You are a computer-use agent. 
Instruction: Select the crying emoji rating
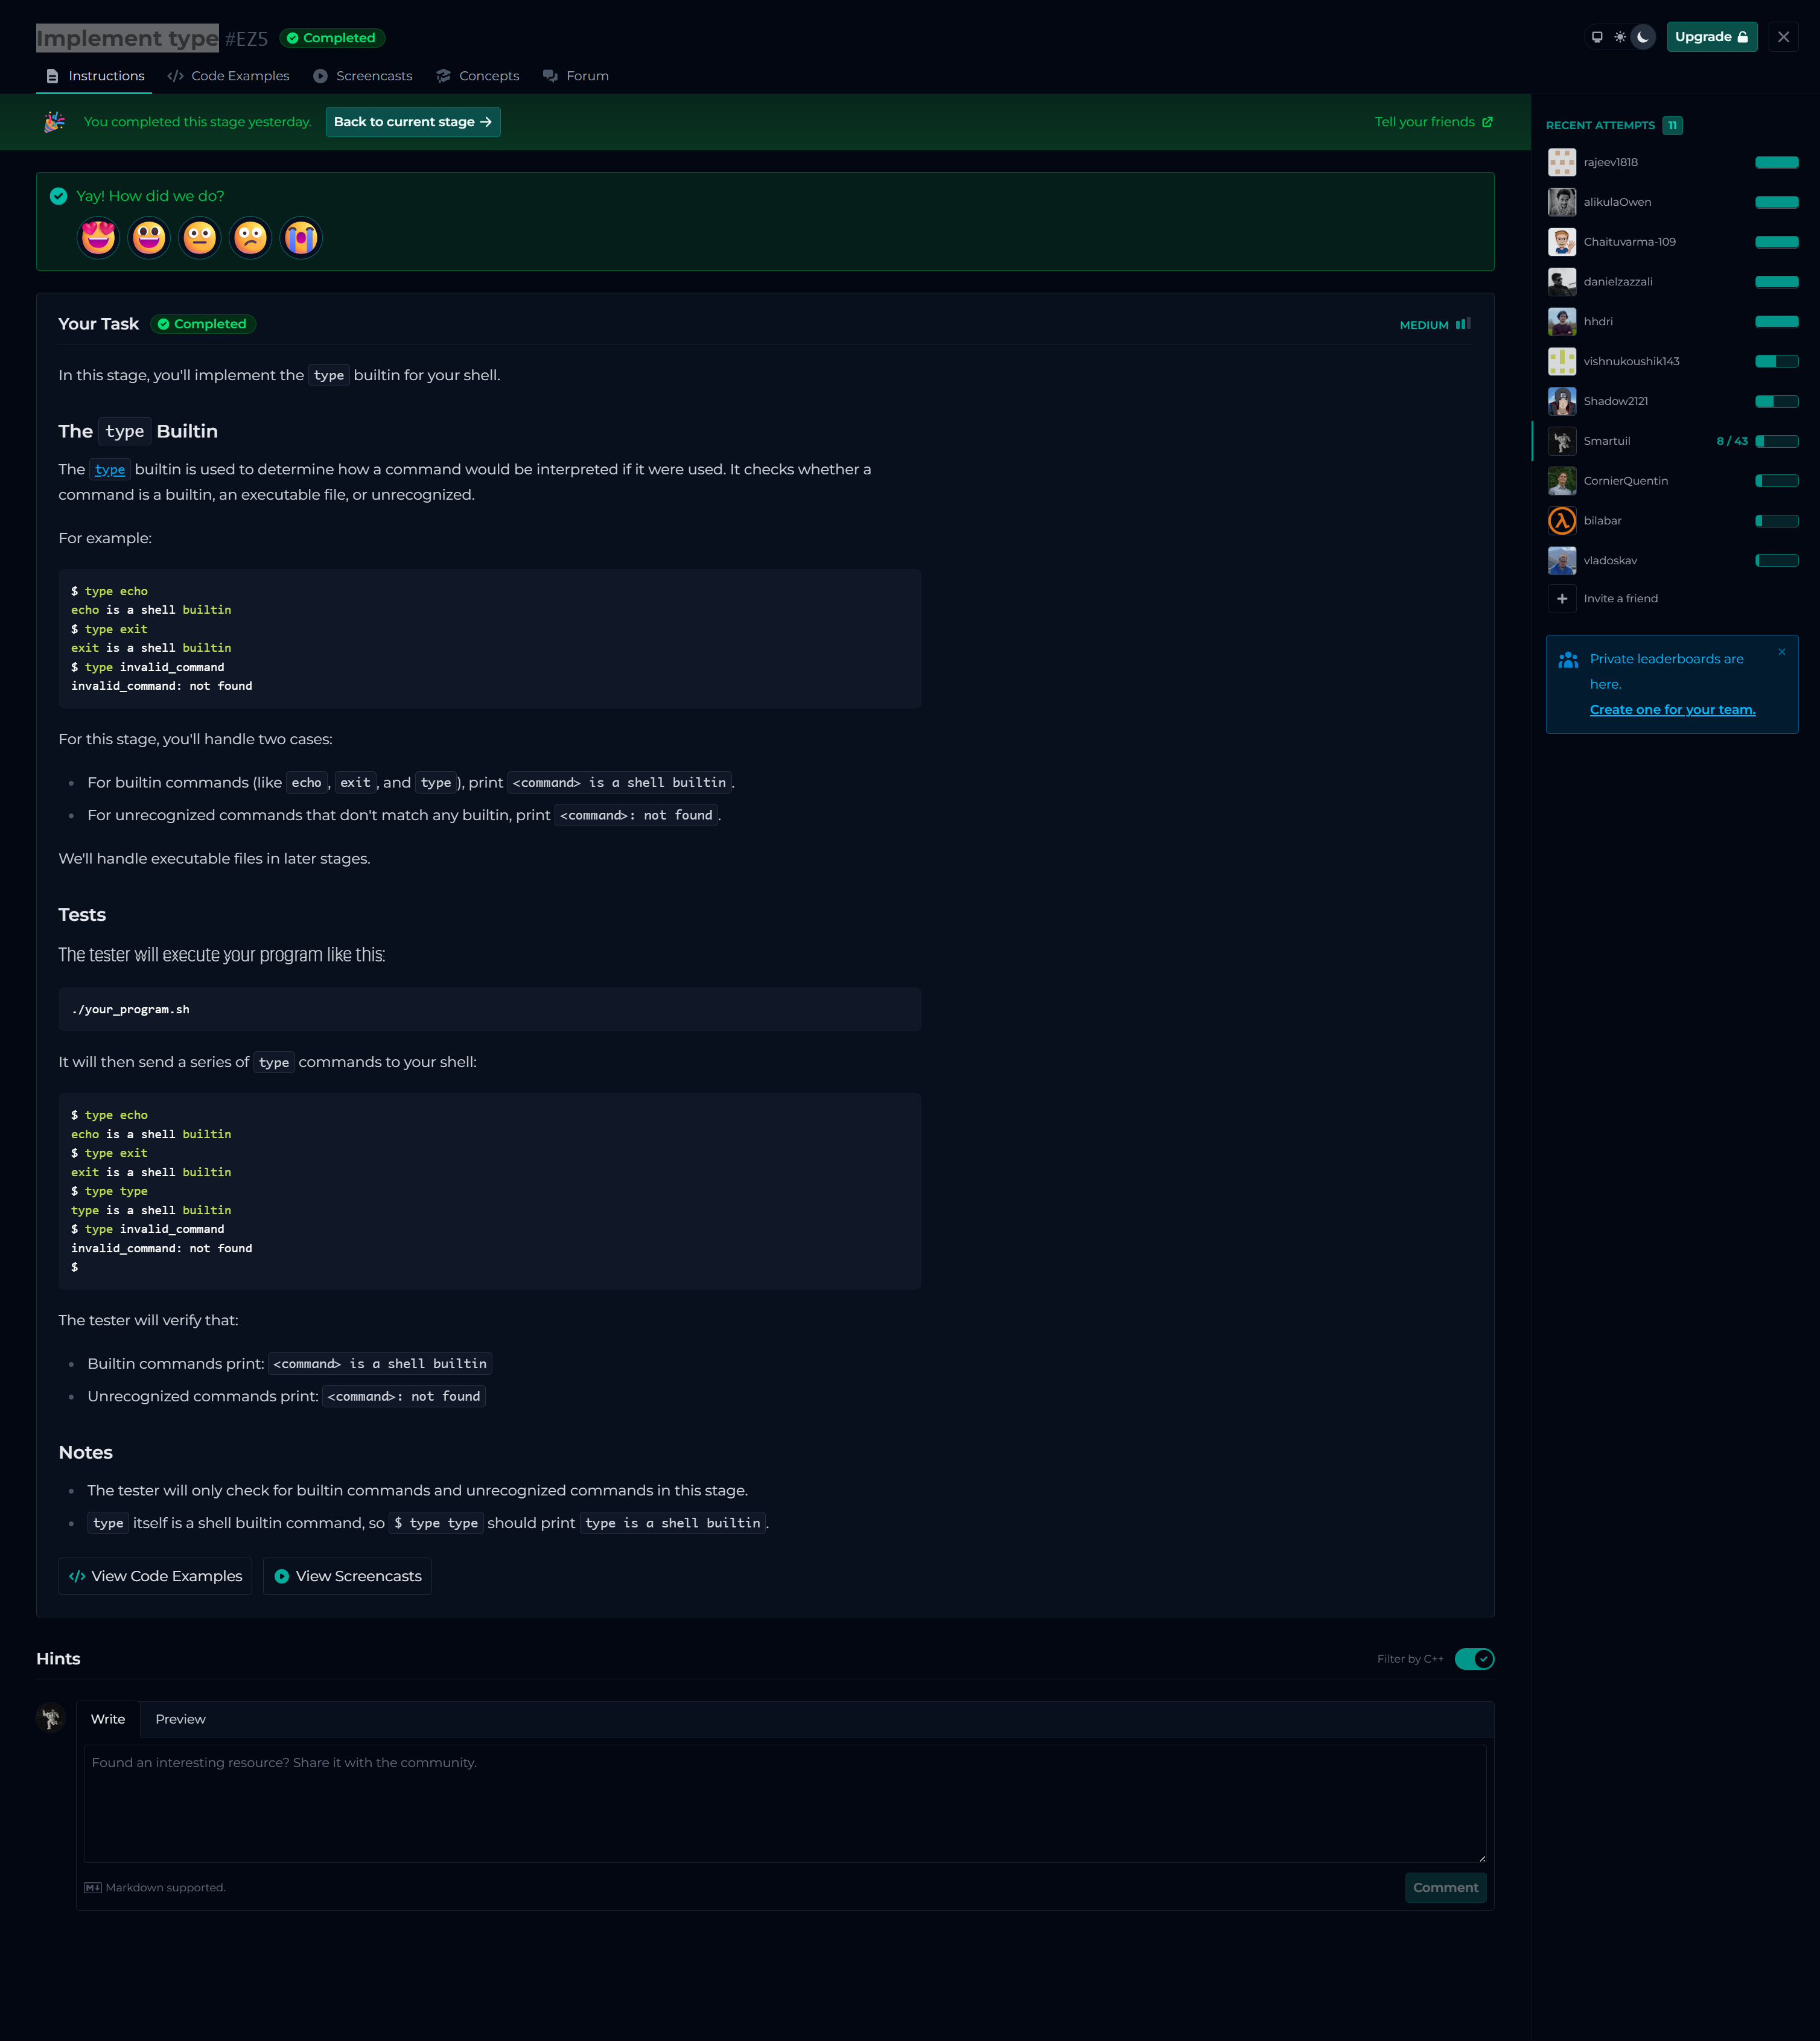pyautogui.click(x=300, y=238)
